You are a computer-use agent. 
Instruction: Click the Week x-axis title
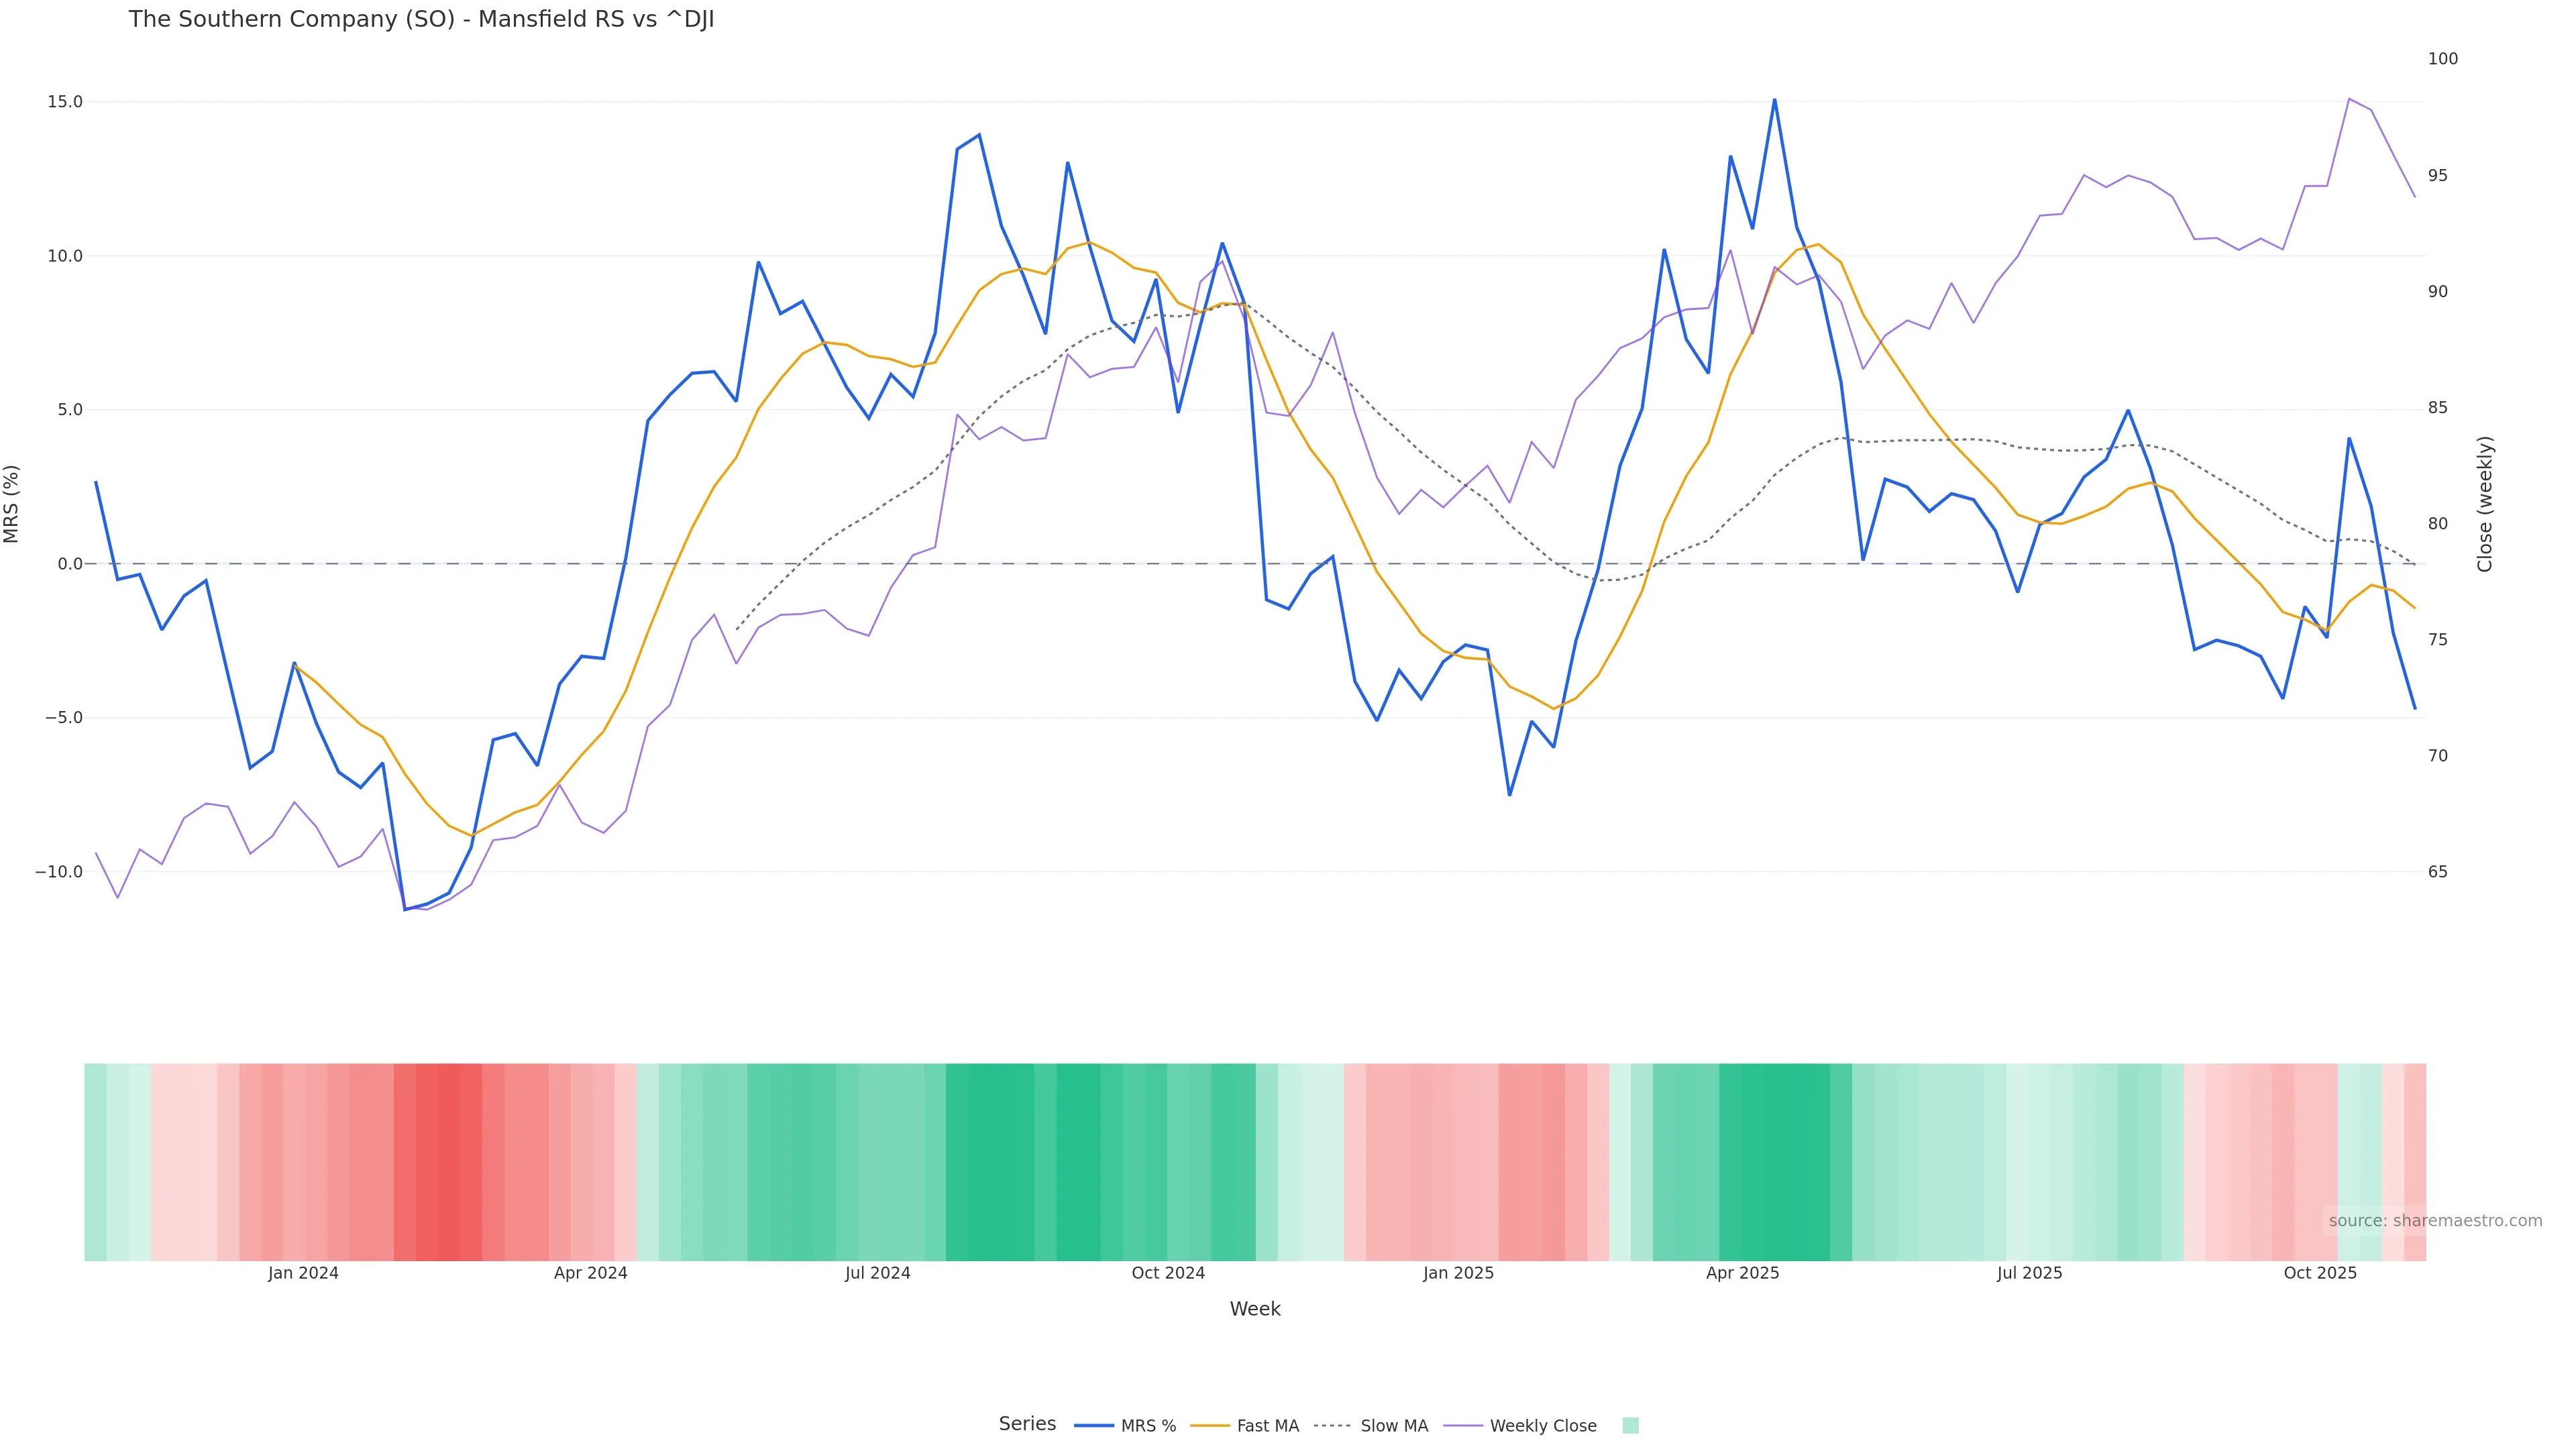pos(1254,1310)
